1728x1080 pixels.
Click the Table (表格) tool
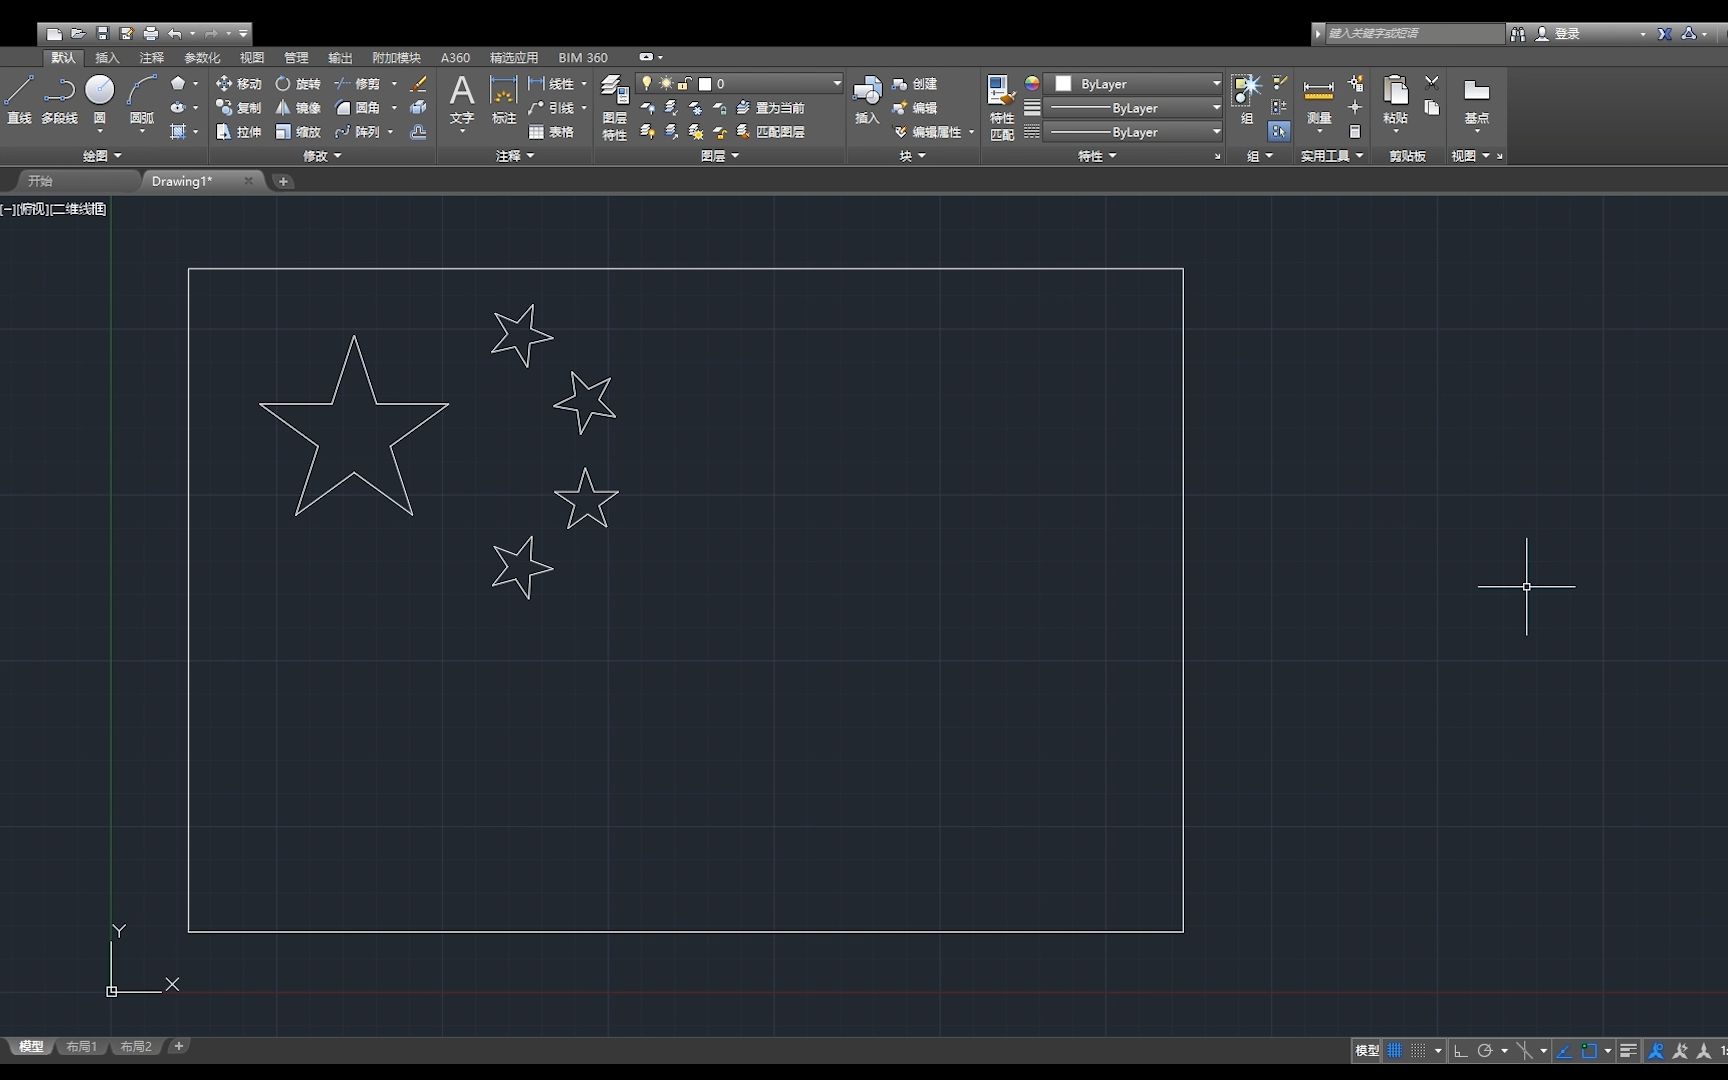coord(551,132)
